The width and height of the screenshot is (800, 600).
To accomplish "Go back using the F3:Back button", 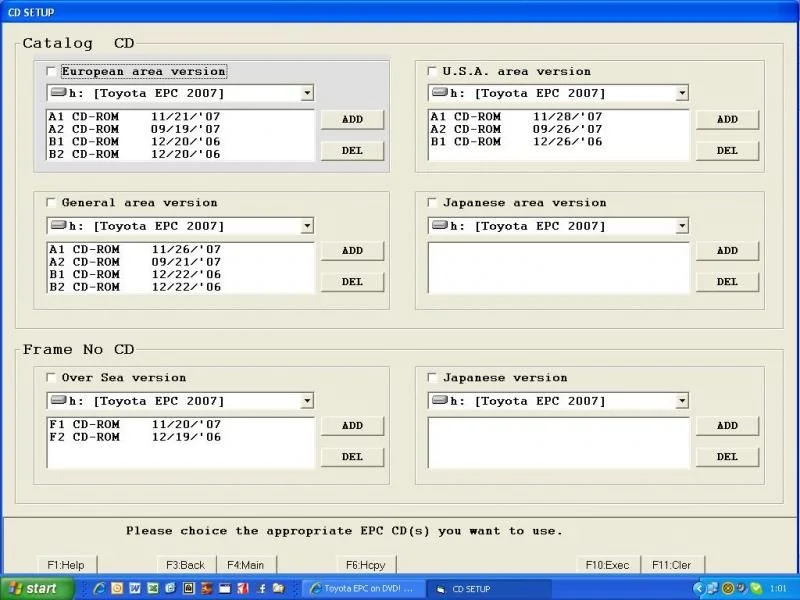I will [185, 565].
